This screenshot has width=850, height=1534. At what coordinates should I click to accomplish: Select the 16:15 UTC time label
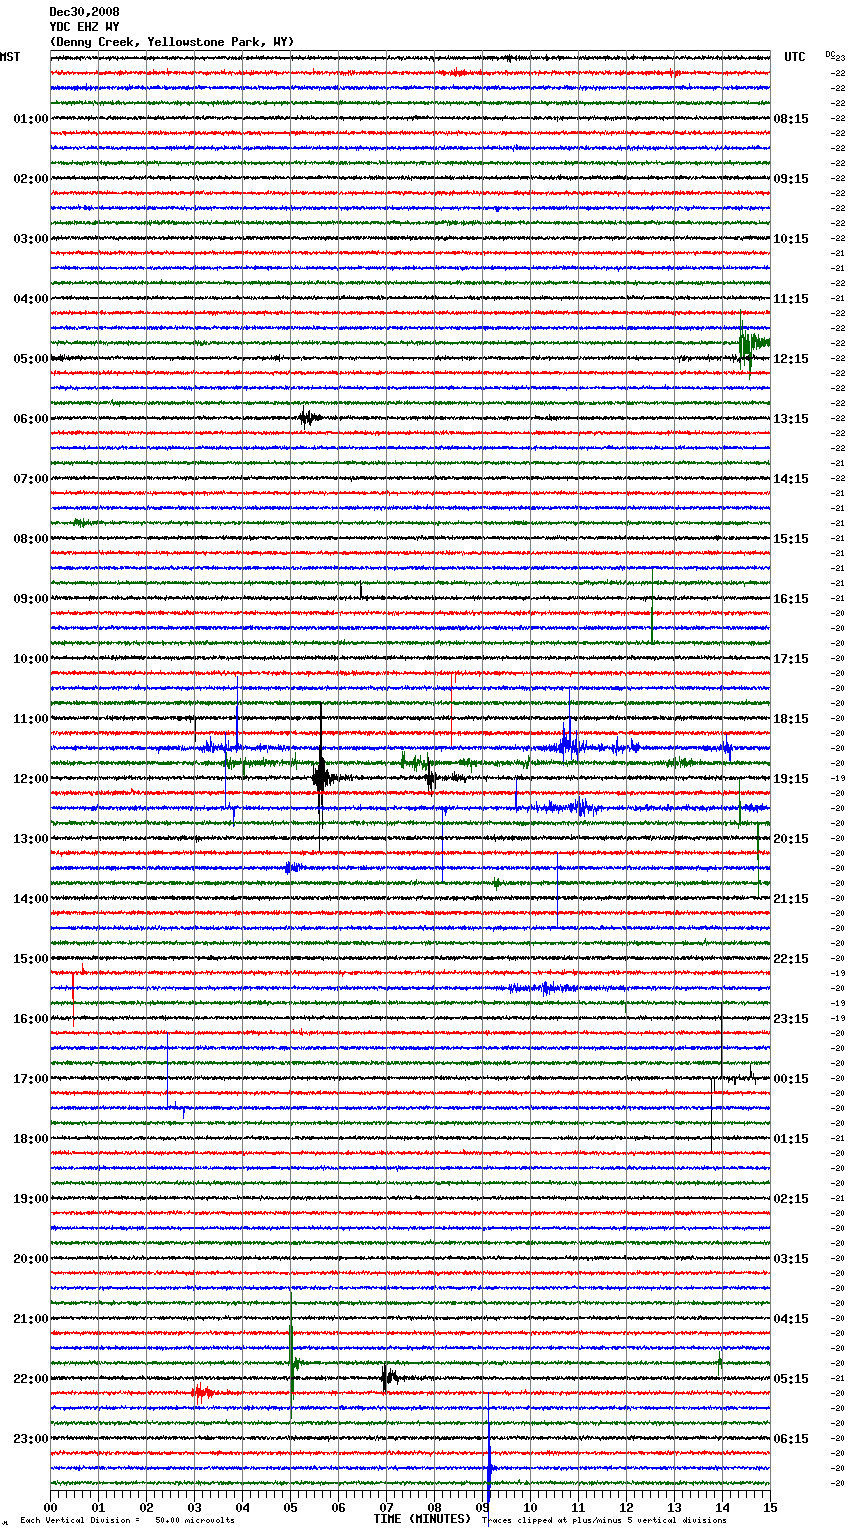point(791,599)
